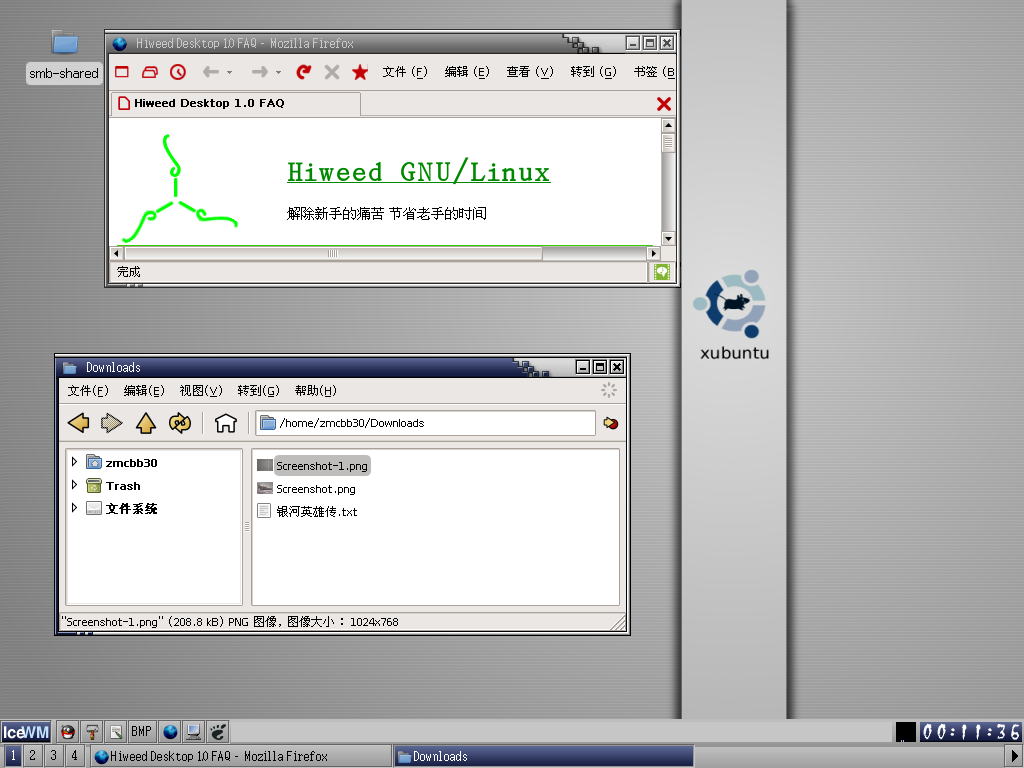The width and height of the screenshot is (1024, 768).
Task: Launch GNOME foot icon in taskbar
Action: point(217,732)
